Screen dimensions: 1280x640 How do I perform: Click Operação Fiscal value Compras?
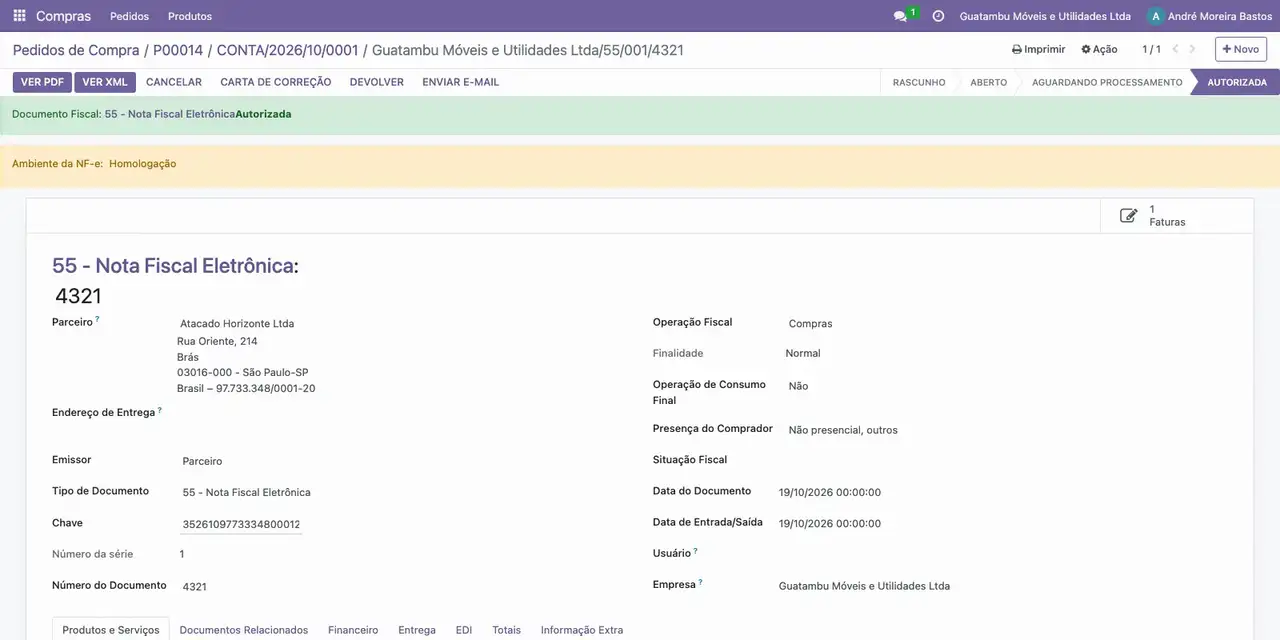tap(811, 324)
